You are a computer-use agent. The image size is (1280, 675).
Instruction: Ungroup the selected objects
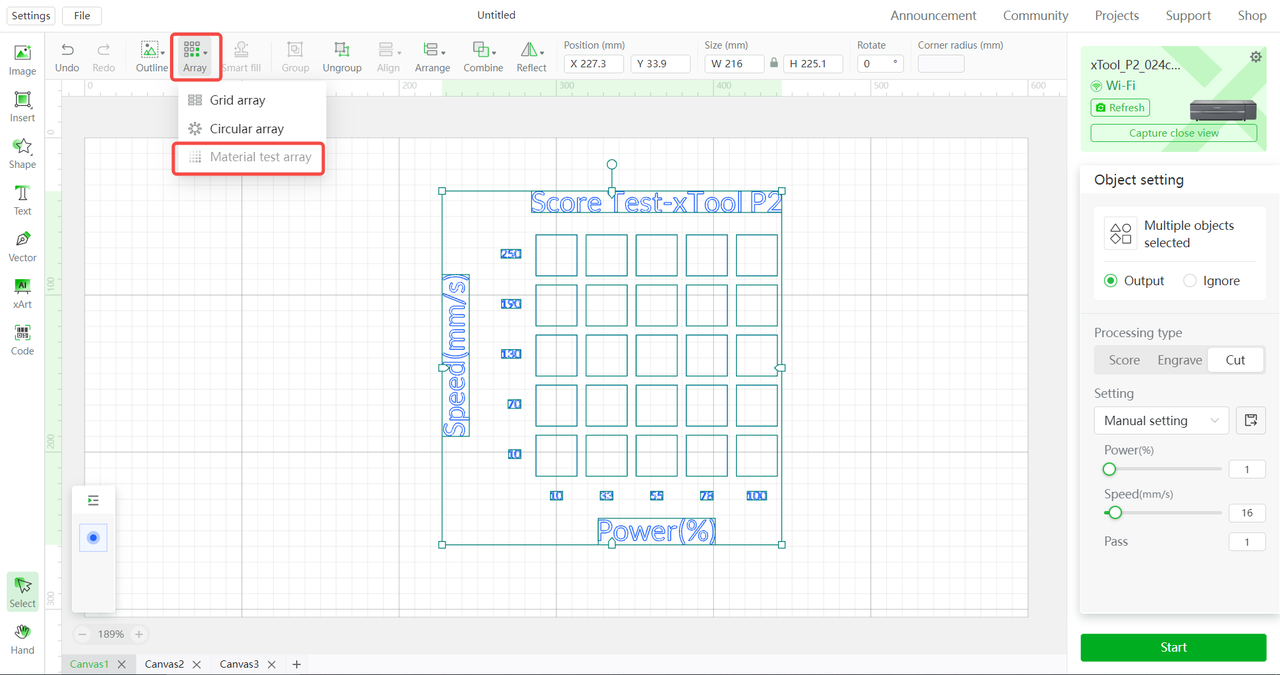[342, 57]
